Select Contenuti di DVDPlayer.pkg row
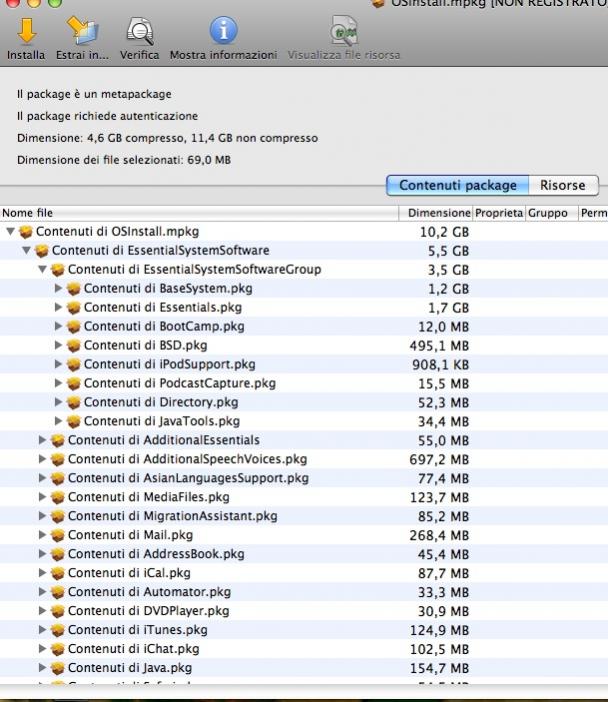 coord(304,611)
